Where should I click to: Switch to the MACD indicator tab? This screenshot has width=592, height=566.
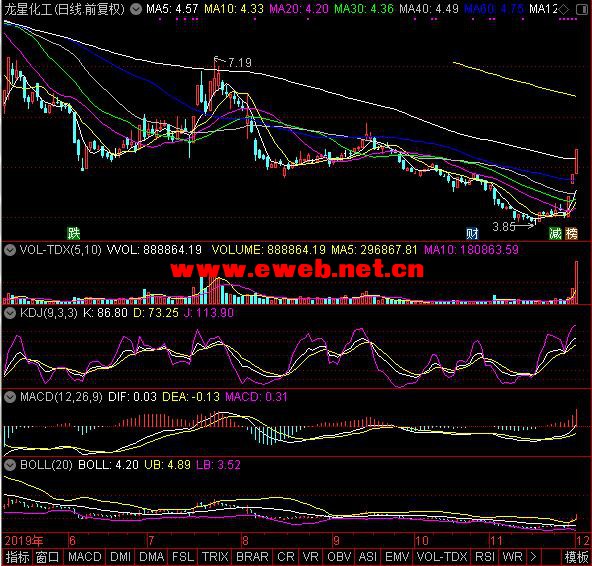click(x=85, y=557)
